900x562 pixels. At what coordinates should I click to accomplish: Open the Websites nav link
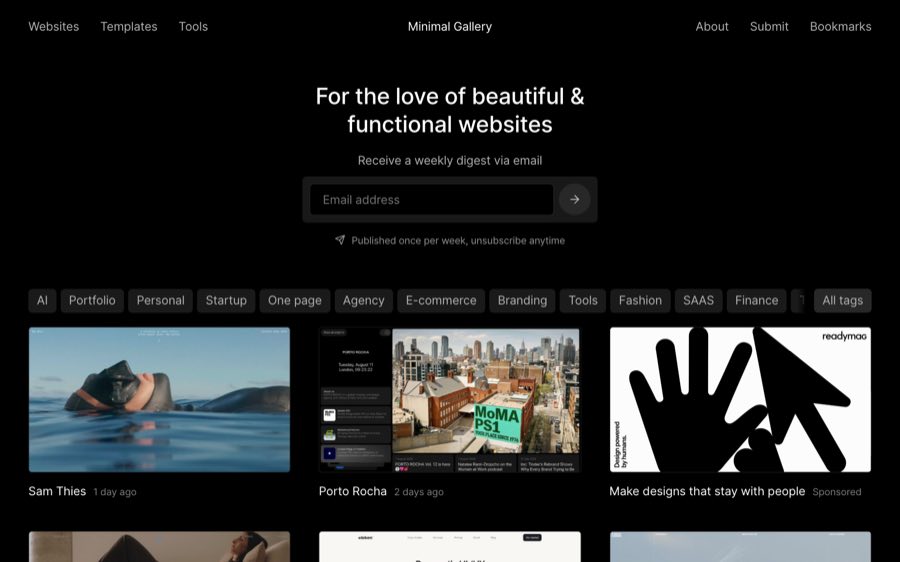[x=54, y=26]
